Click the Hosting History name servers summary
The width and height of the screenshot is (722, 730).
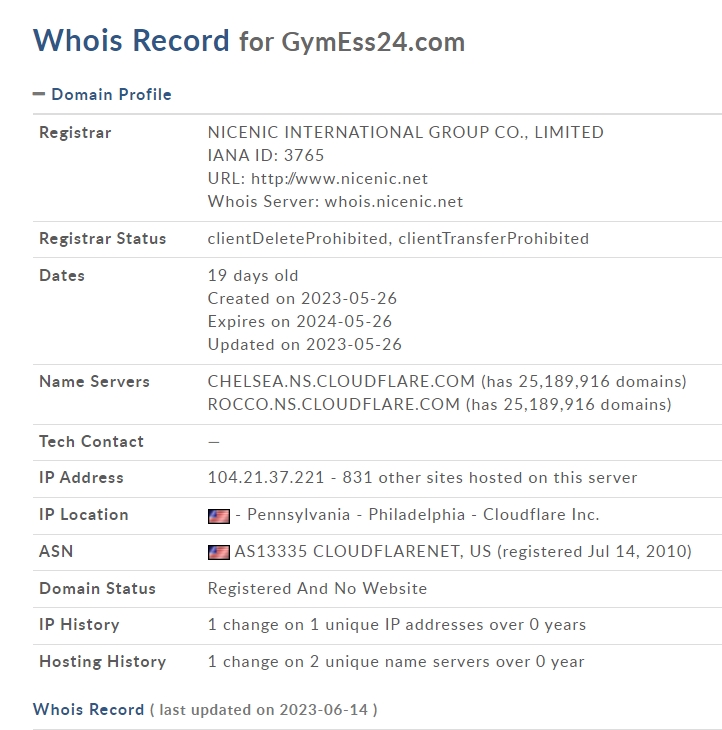click(x=395, y=661)
